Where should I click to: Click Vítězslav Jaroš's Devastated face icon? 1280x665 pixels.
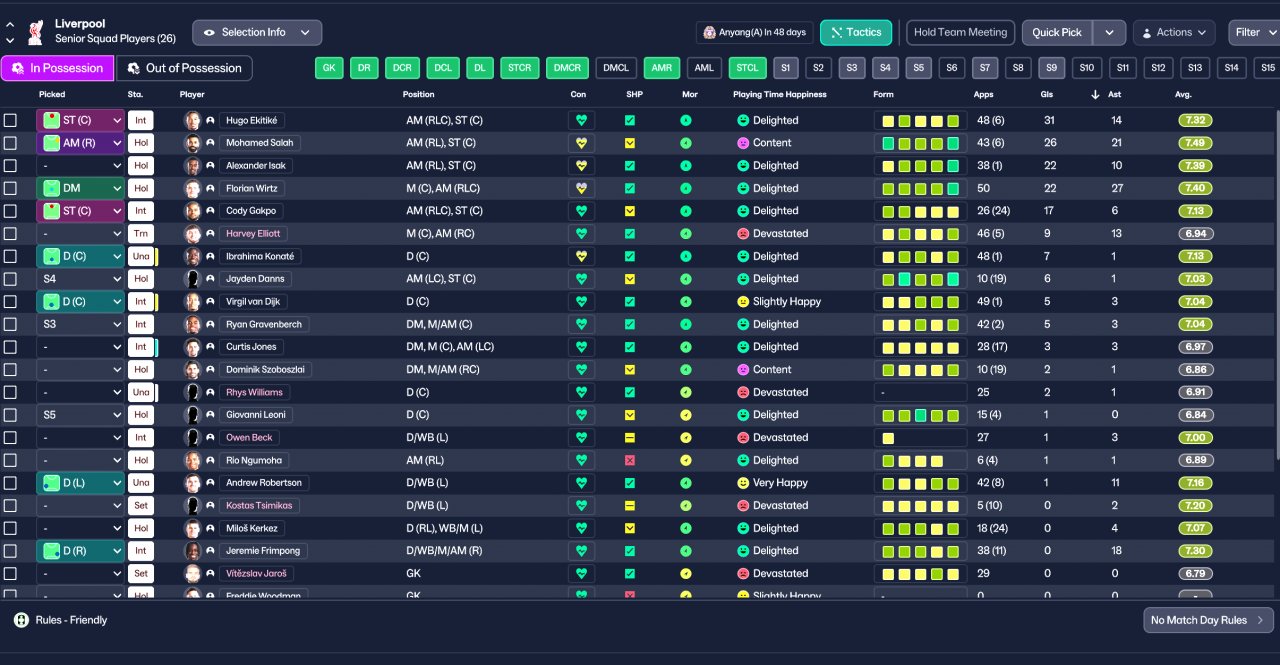[743, 573]
